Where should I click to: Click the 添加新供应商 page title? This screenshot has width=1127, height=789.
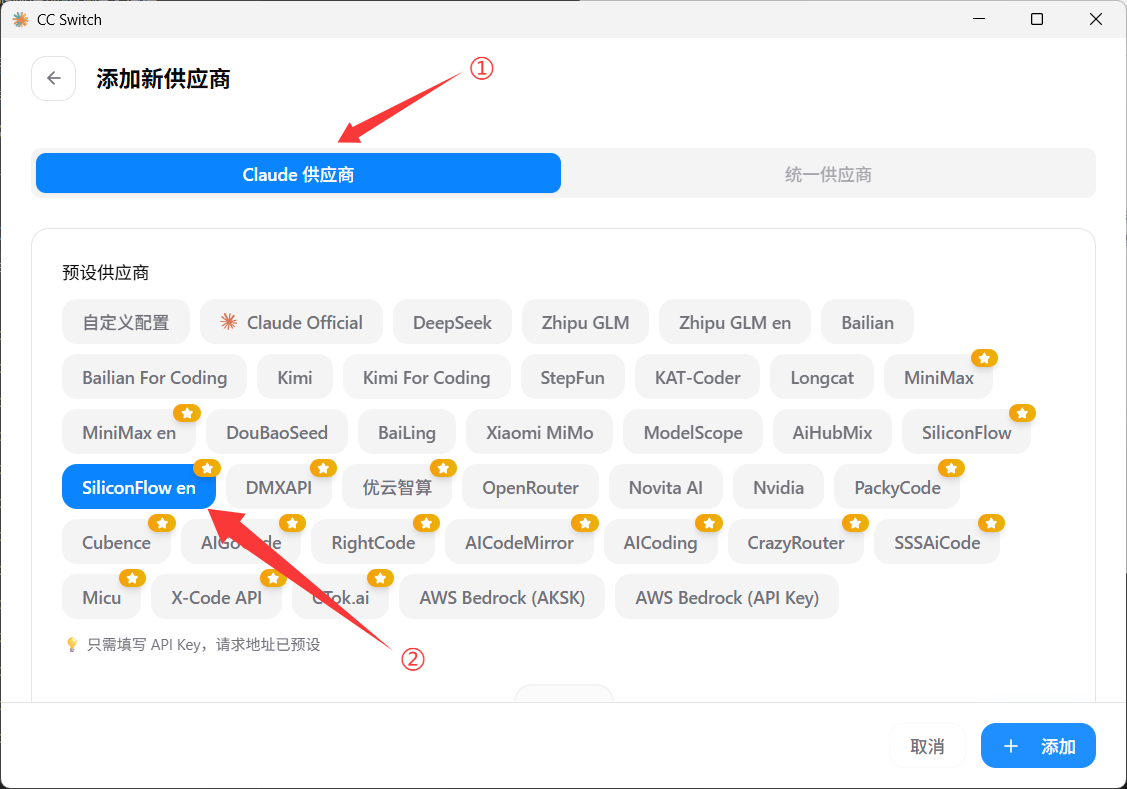pos(163,78)
